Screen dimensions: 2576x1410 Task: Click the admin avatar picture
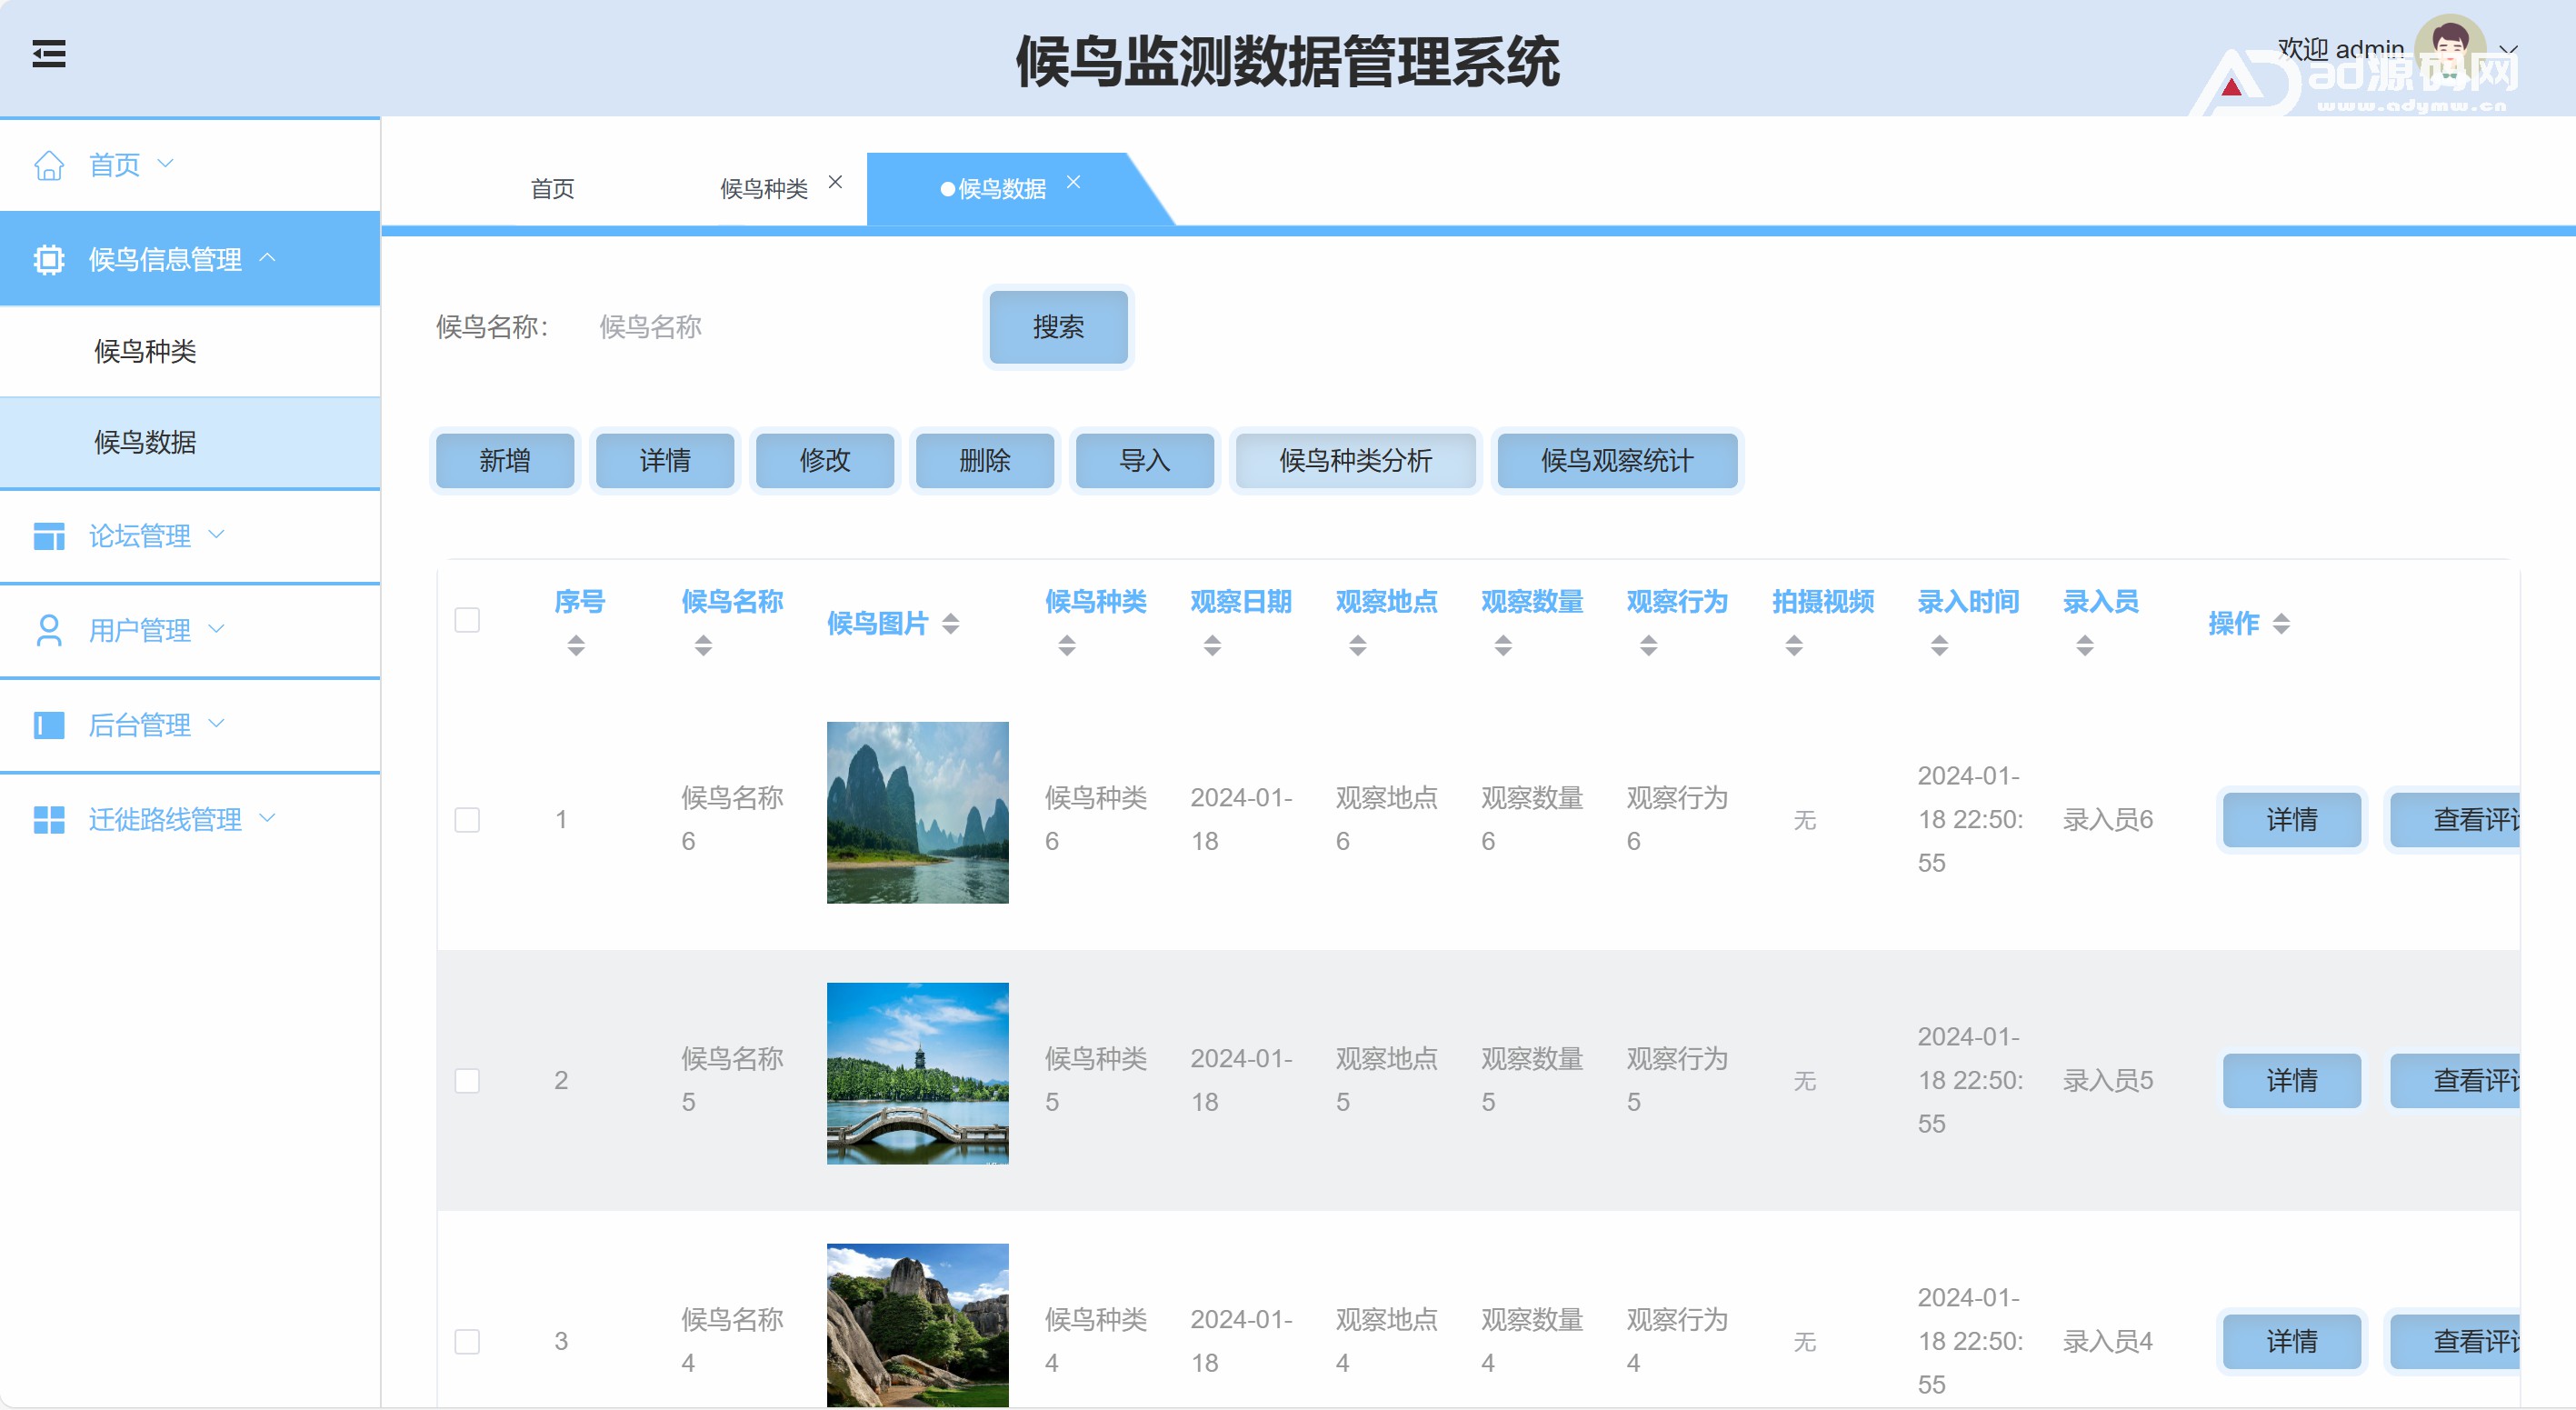(2448, 48)
